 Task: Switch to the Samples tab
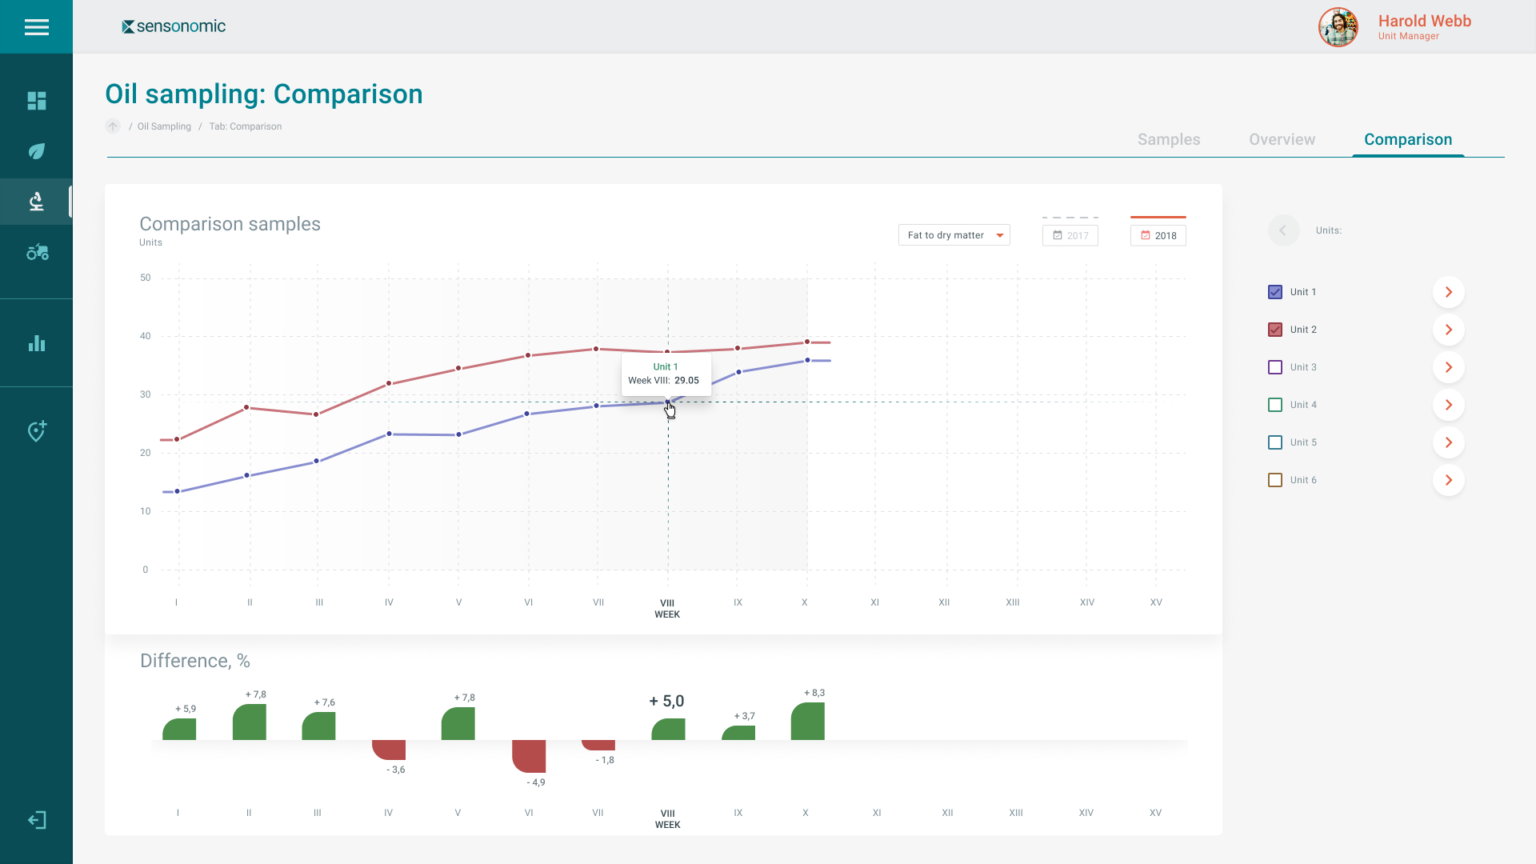(1168, 139)
